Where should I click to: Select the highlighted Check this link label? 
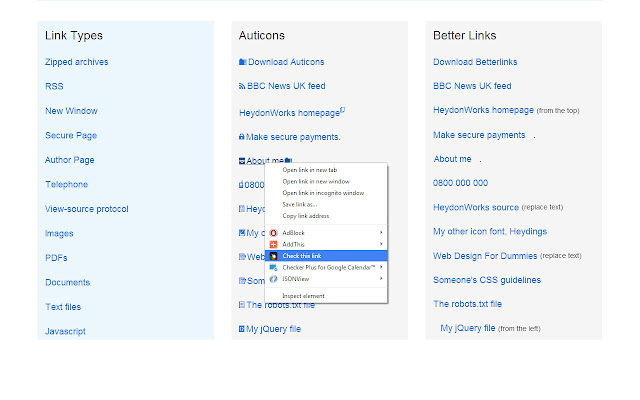click(302, 256)
